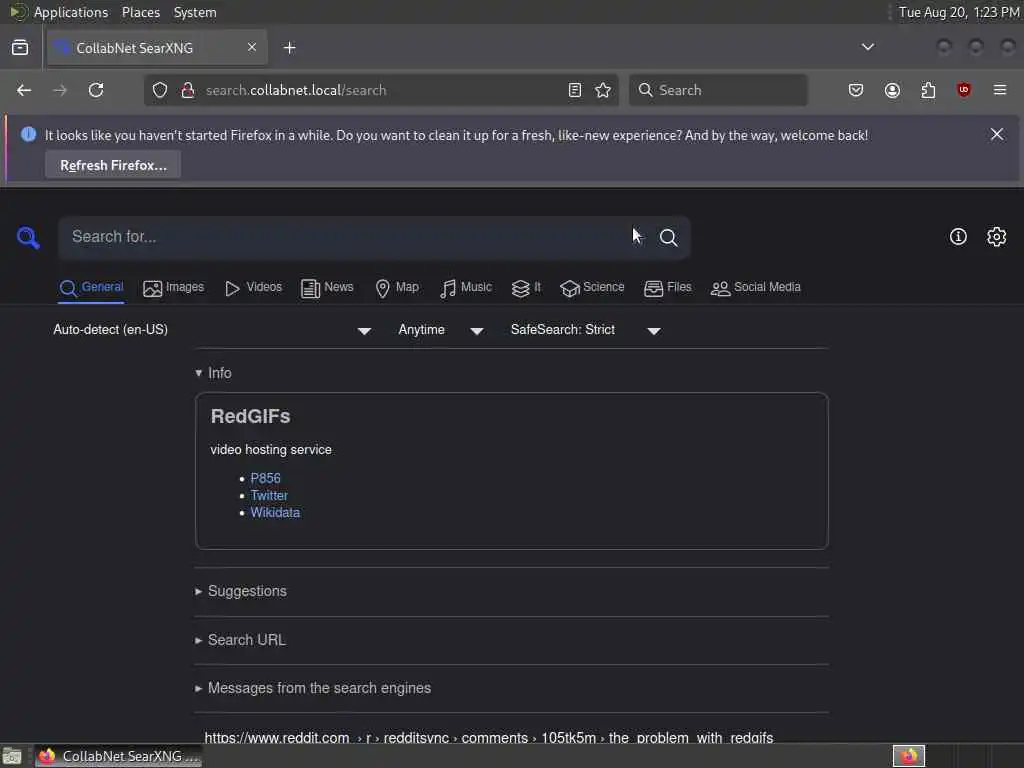Open the uBlock Origin extension icon
The image size is (1024, 768).
964,90
